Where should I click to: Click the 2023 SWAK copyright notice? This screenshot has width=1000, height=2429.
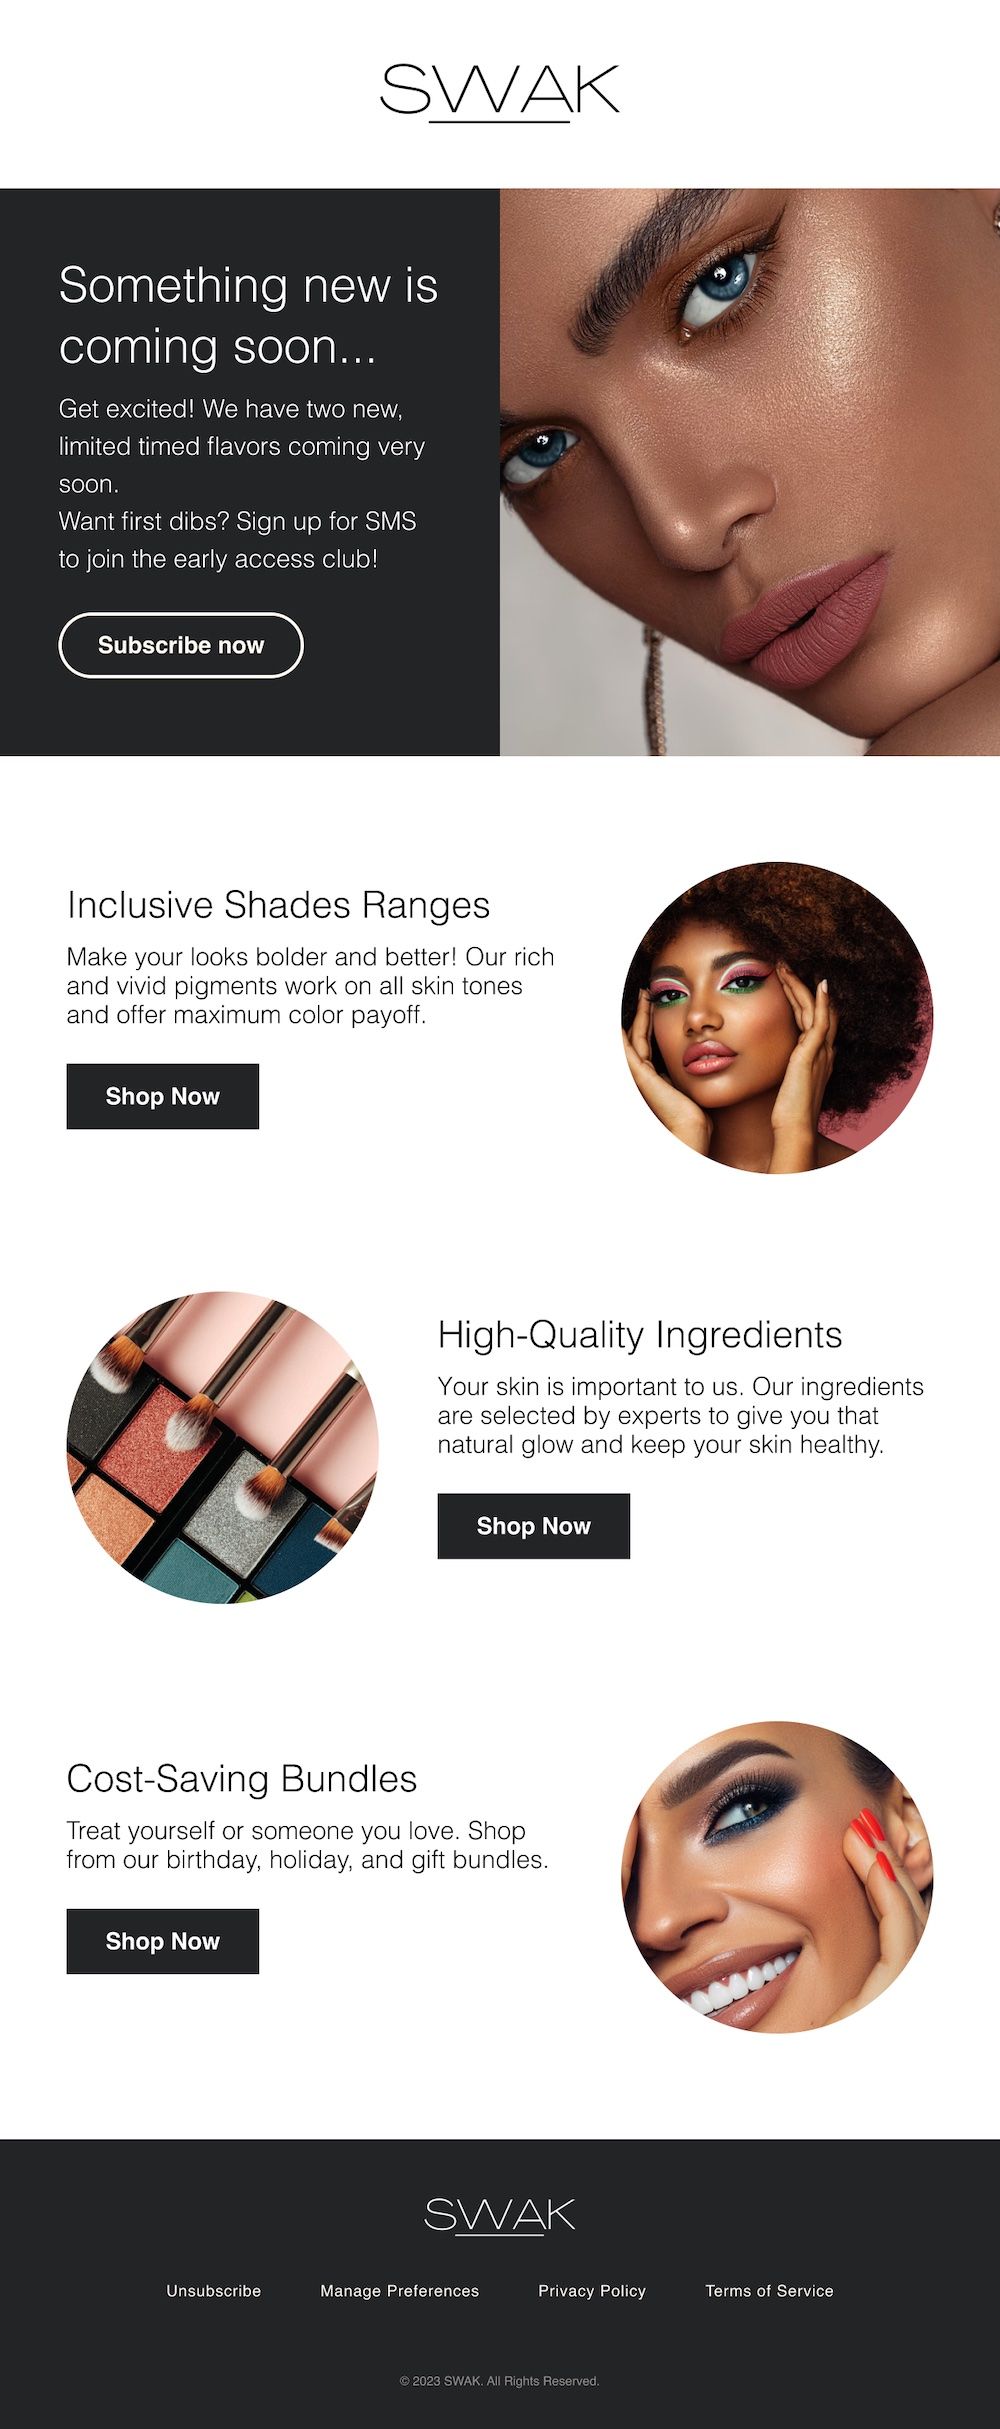[x=500, y=2381]
